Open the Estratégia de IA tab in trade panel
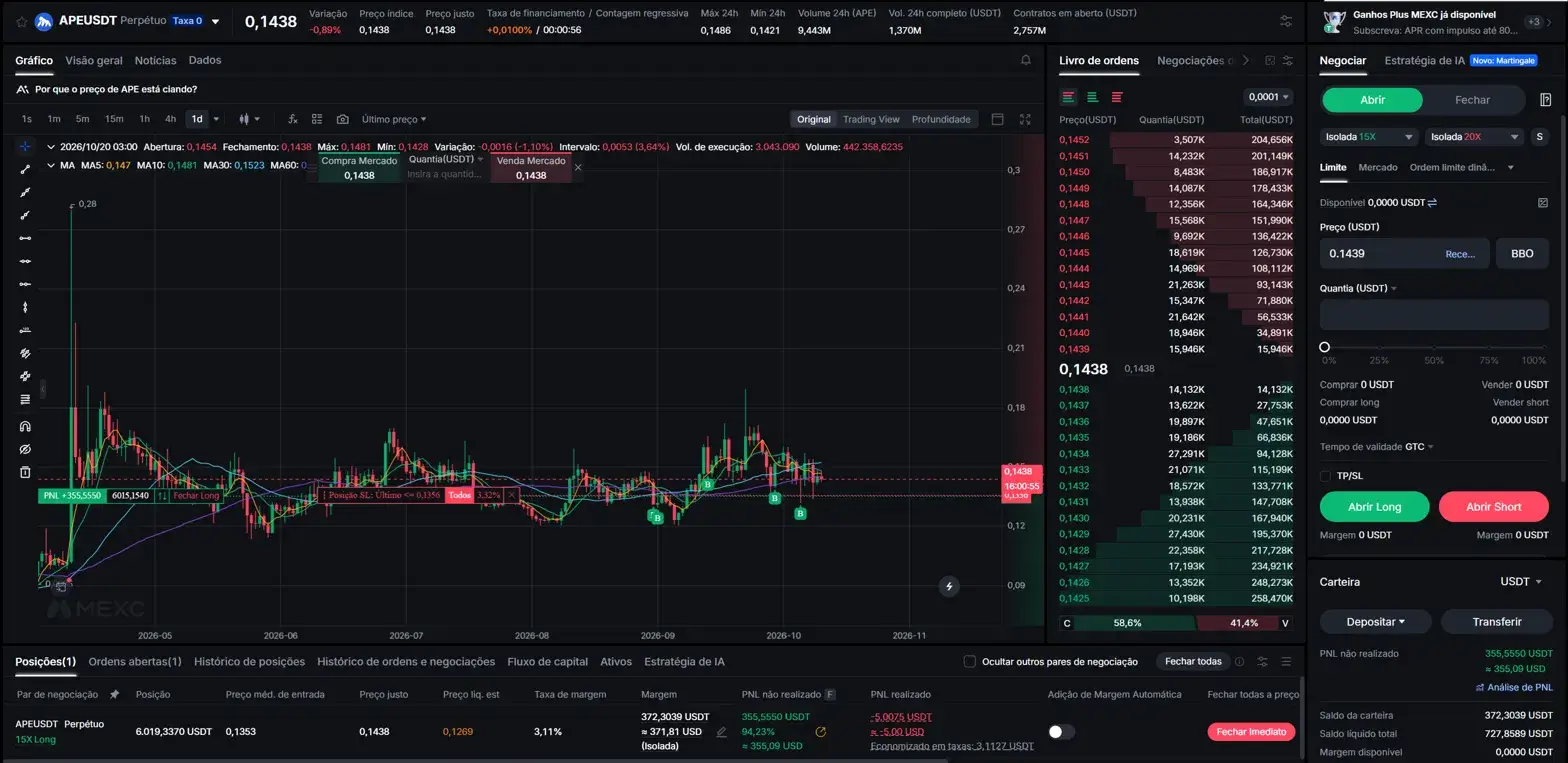 coord(1424,60)
